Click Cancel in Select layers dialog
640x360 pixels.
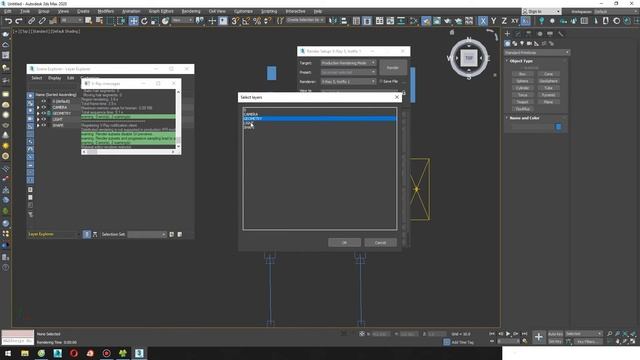[x=380, y=242]
